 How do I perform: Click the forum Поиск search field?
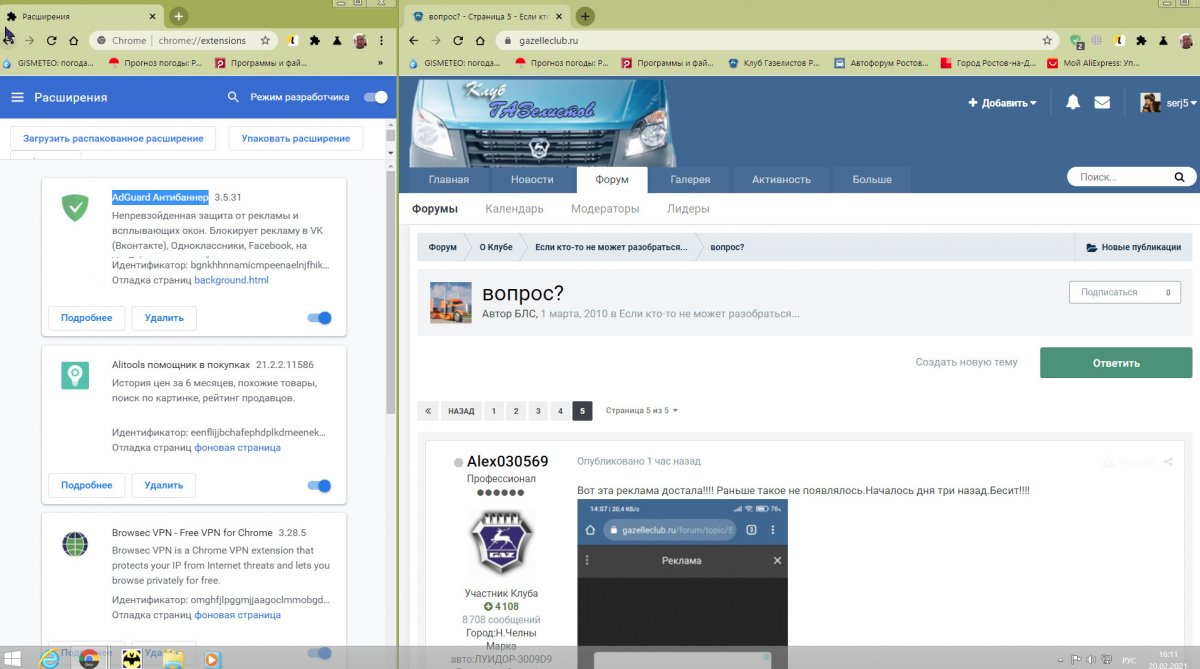(1118, 178)
